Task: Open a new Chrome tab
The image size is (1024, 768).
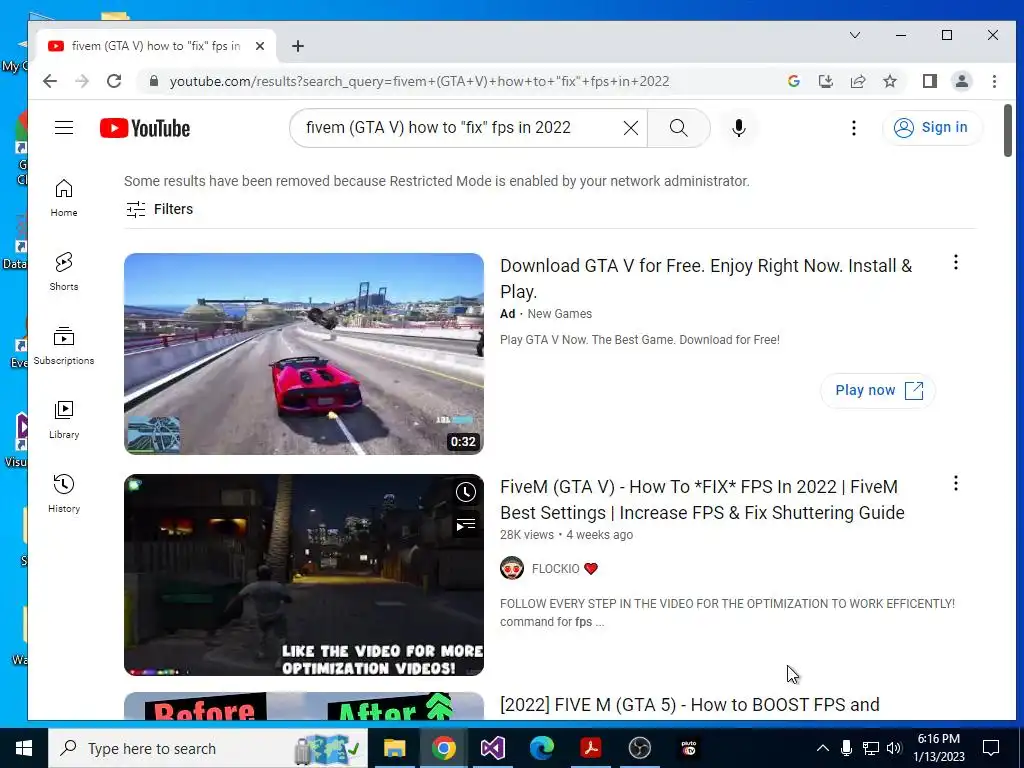Action: [x=298, y=46]
